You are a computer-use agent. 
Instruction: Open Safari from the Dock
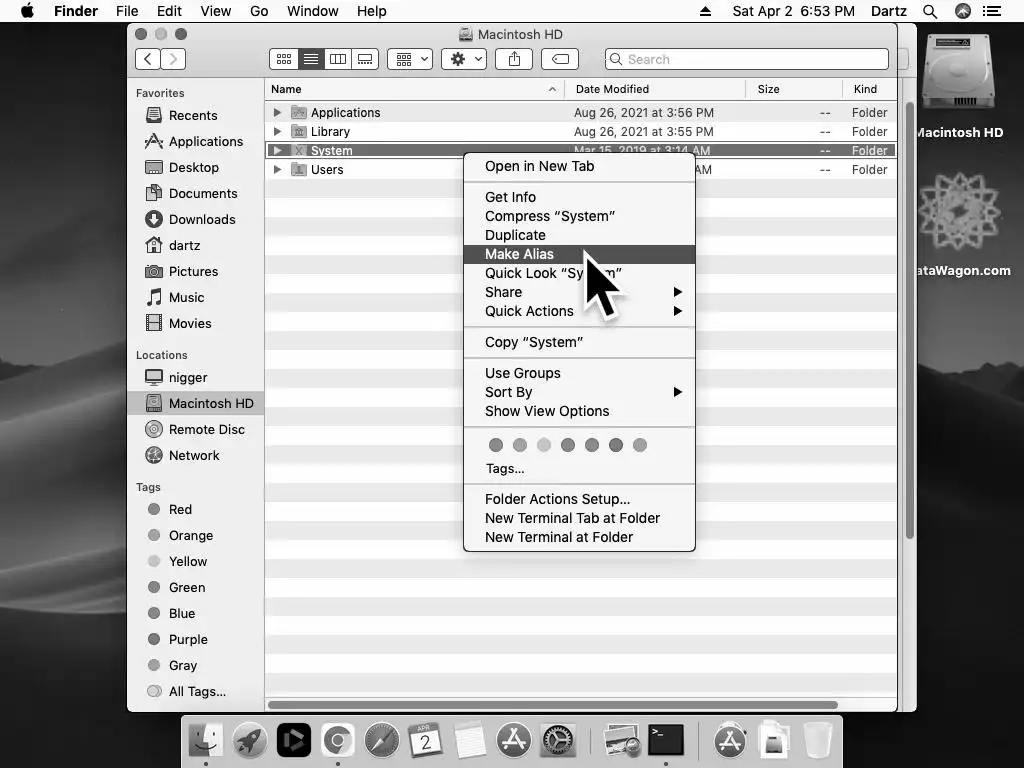coord(381,741)
